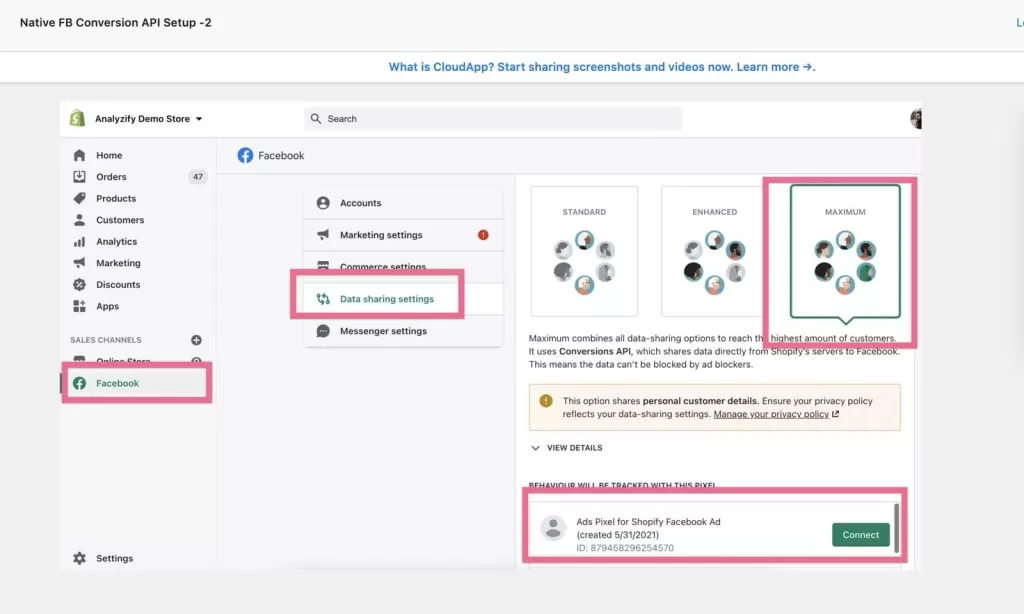Click the Facebook logo in page header
This screenshot has height=614, width=1024.
(x=246, y=155)
